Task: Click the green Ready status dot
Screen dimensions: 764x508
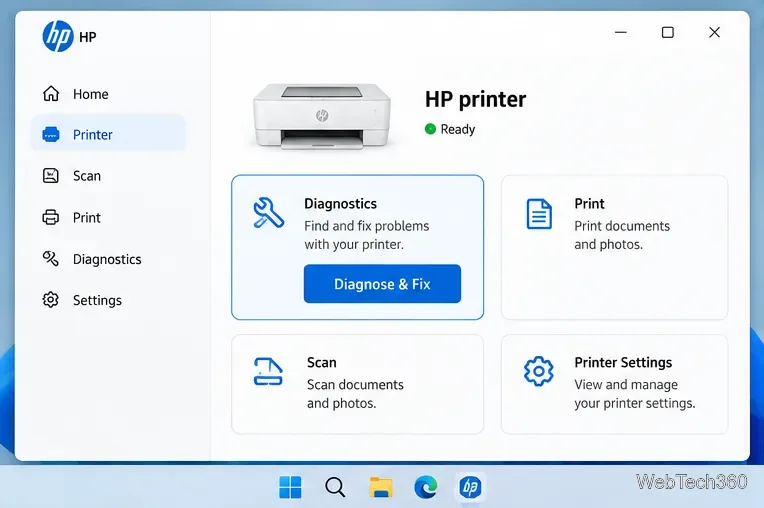Action: tap(430, 129)
